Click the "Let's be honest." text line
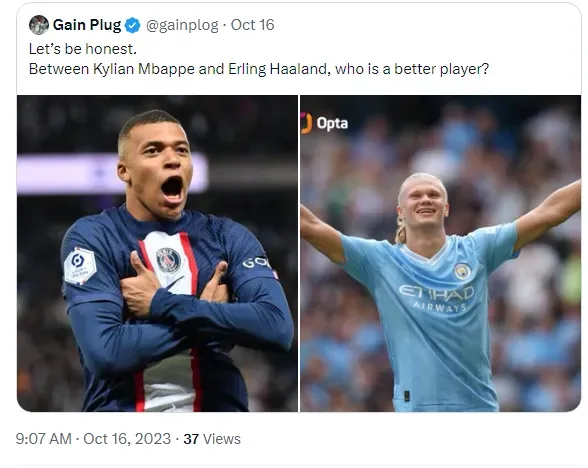This screenshot has width=588, height=468. (x=83, y=49)
